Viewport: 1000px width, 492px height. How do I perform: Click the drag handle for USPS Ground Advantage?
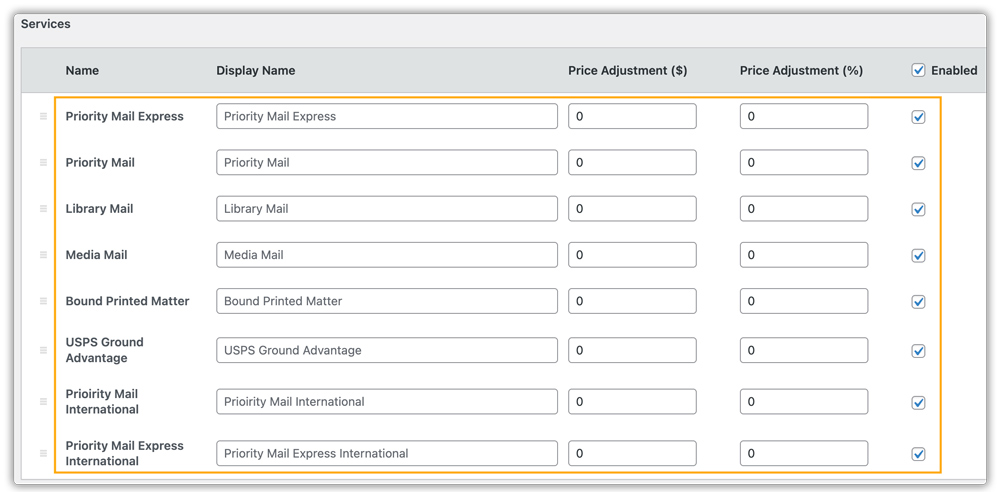(43, 350)
